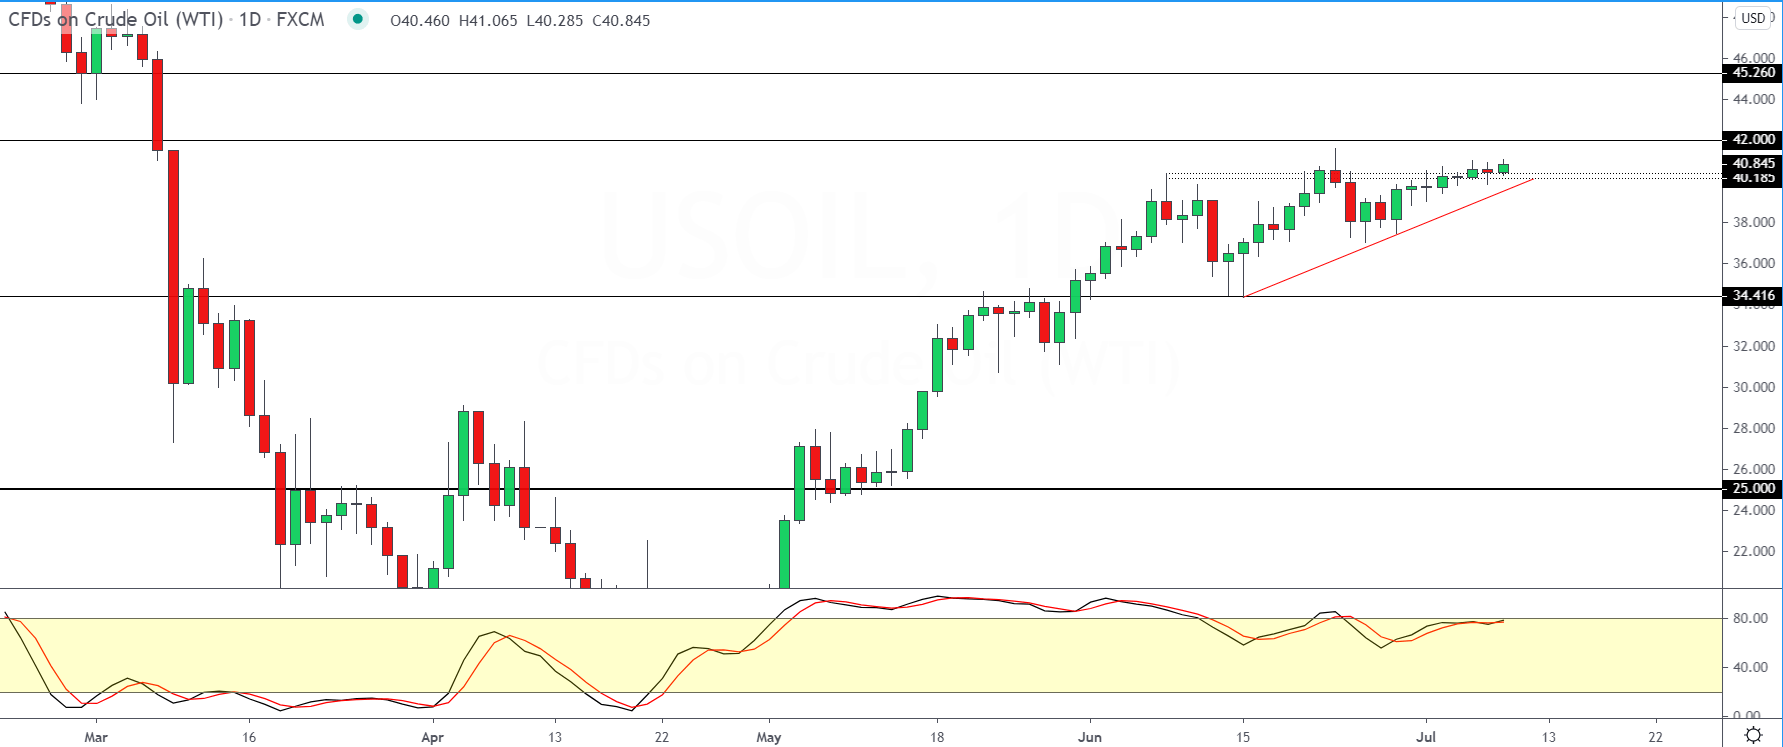Image resolution: width=1783 pixels, height=747 pixels.
Task: Click the Mar label on the time axis
Action: tap(96, 737)
